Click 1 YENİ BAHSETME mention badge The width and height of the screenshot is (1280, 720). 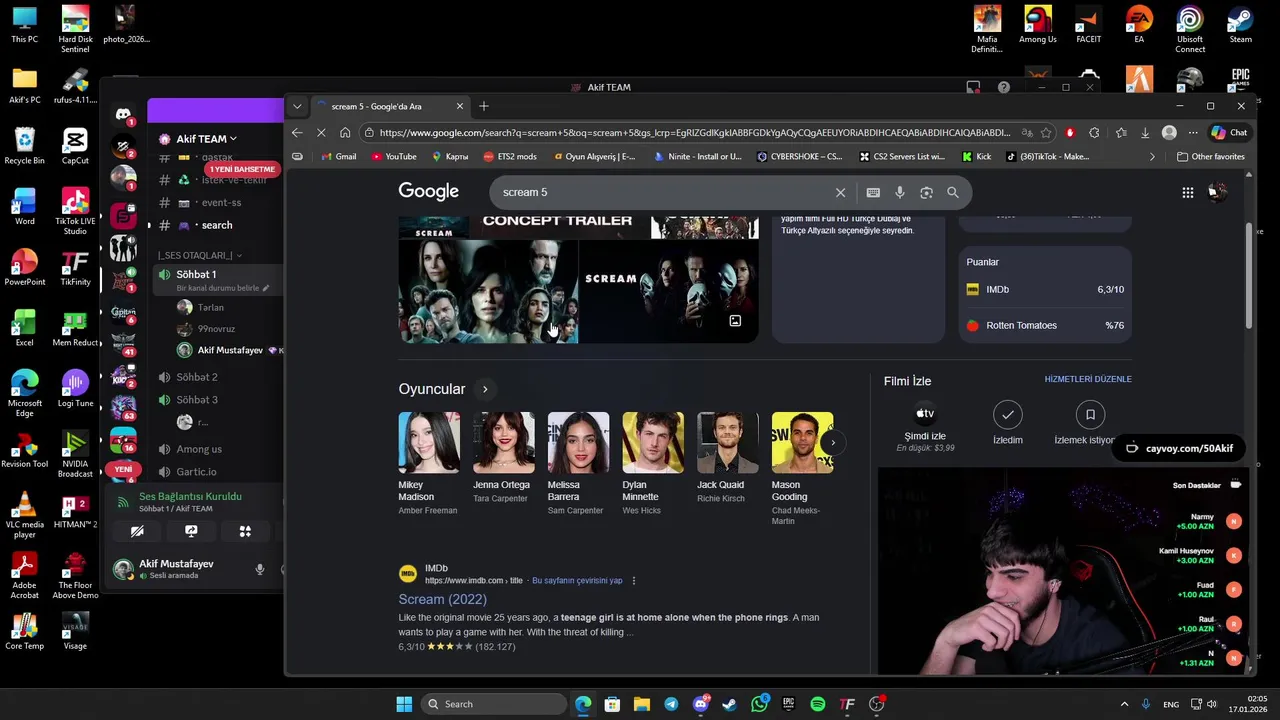tap(241, 169)
